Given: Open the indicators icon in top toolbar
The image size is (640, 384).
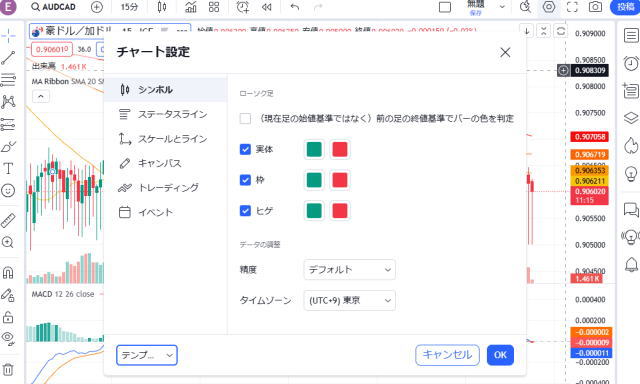Looking at the screenshot, I should (191, 7).
